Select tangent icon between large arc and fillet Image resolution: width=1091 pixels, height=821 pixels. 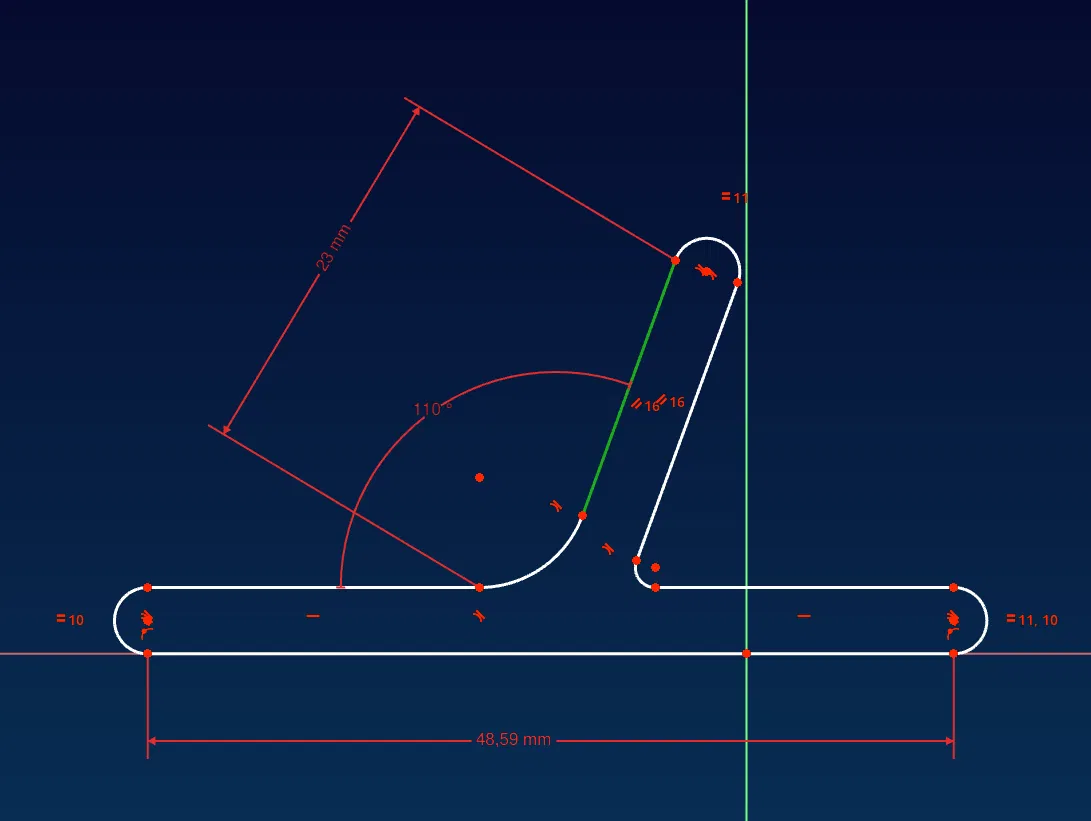[608, 549]
